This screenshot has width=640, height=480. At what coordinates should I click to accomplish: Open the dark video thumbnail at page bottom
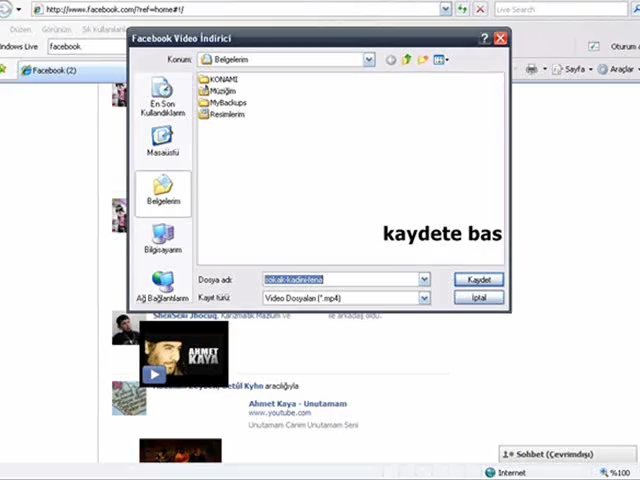[x=180, y=451]
